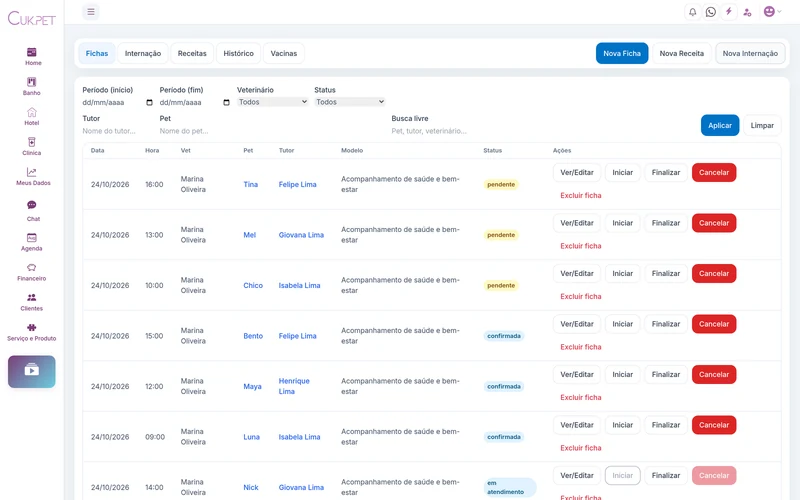This screenshot has width=800, height=500.
Task: Open Financeiro piggy bank icon
Action: 32,267
